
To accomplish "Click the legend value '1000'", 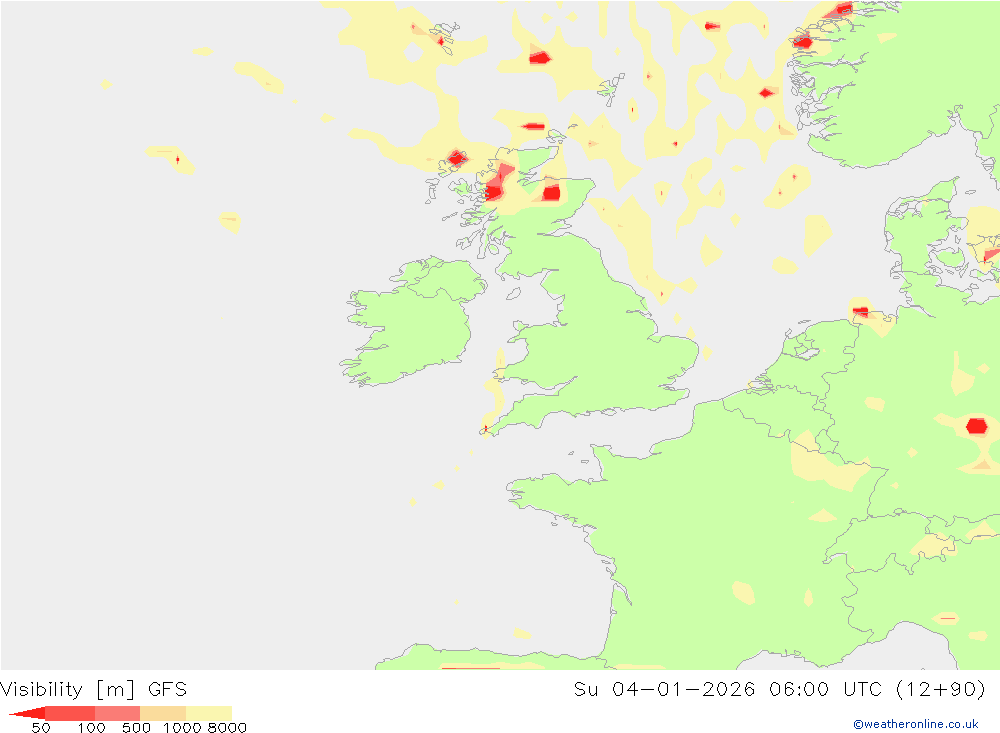I will (182, 728).
